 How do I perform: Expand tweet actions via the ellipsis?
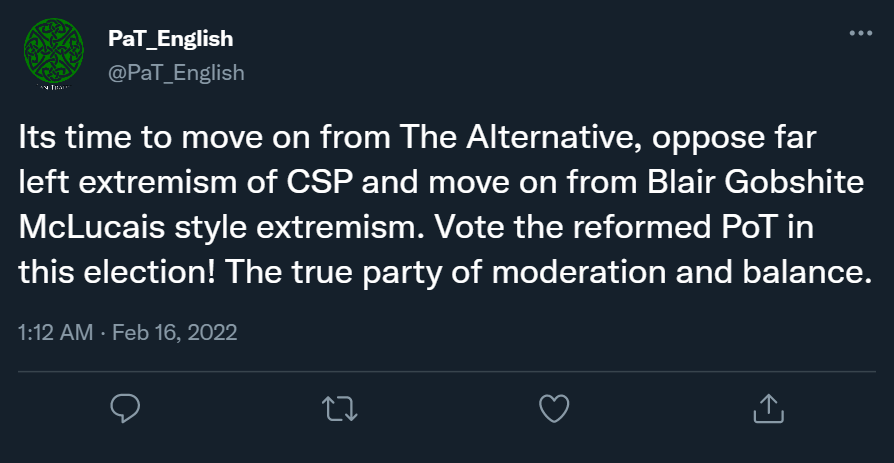(x=860, y=33)
